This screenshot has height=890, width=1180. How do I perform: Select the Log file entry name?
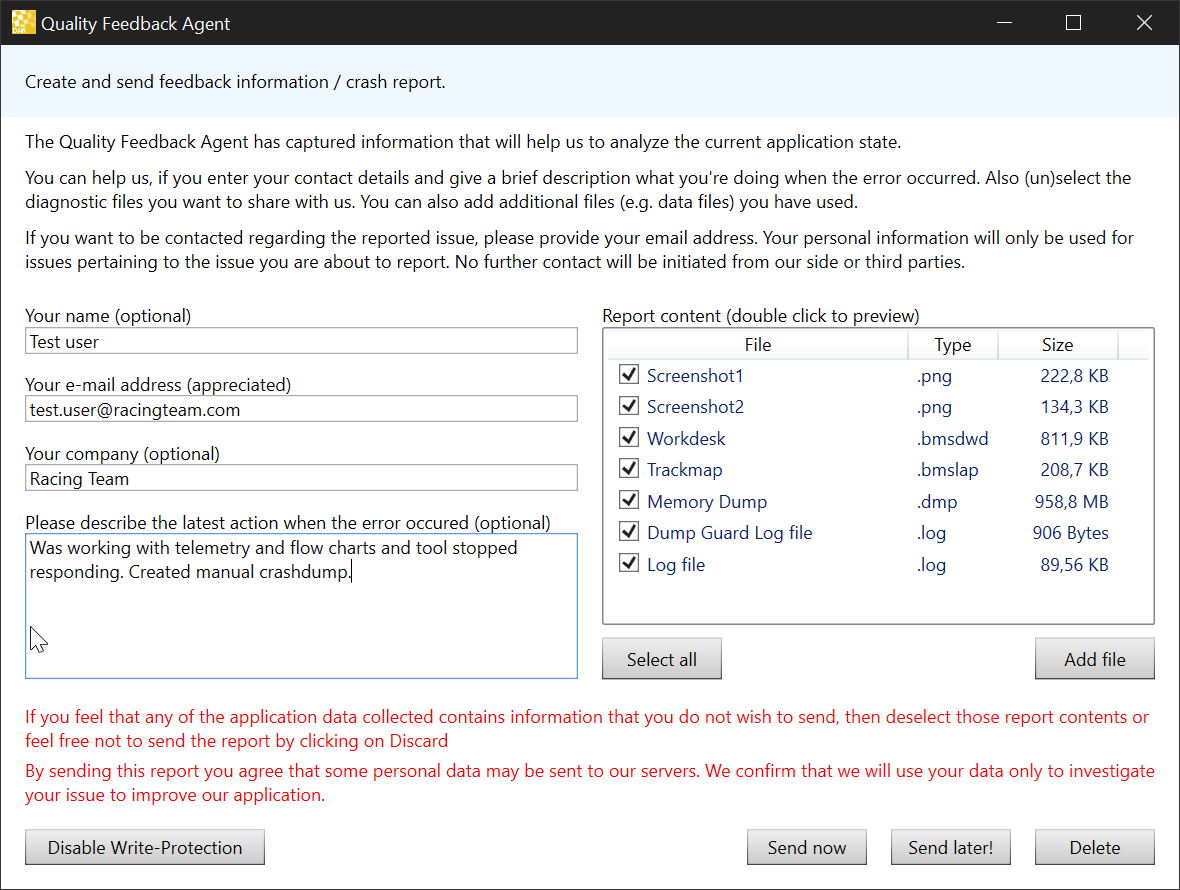coord(676,565)
